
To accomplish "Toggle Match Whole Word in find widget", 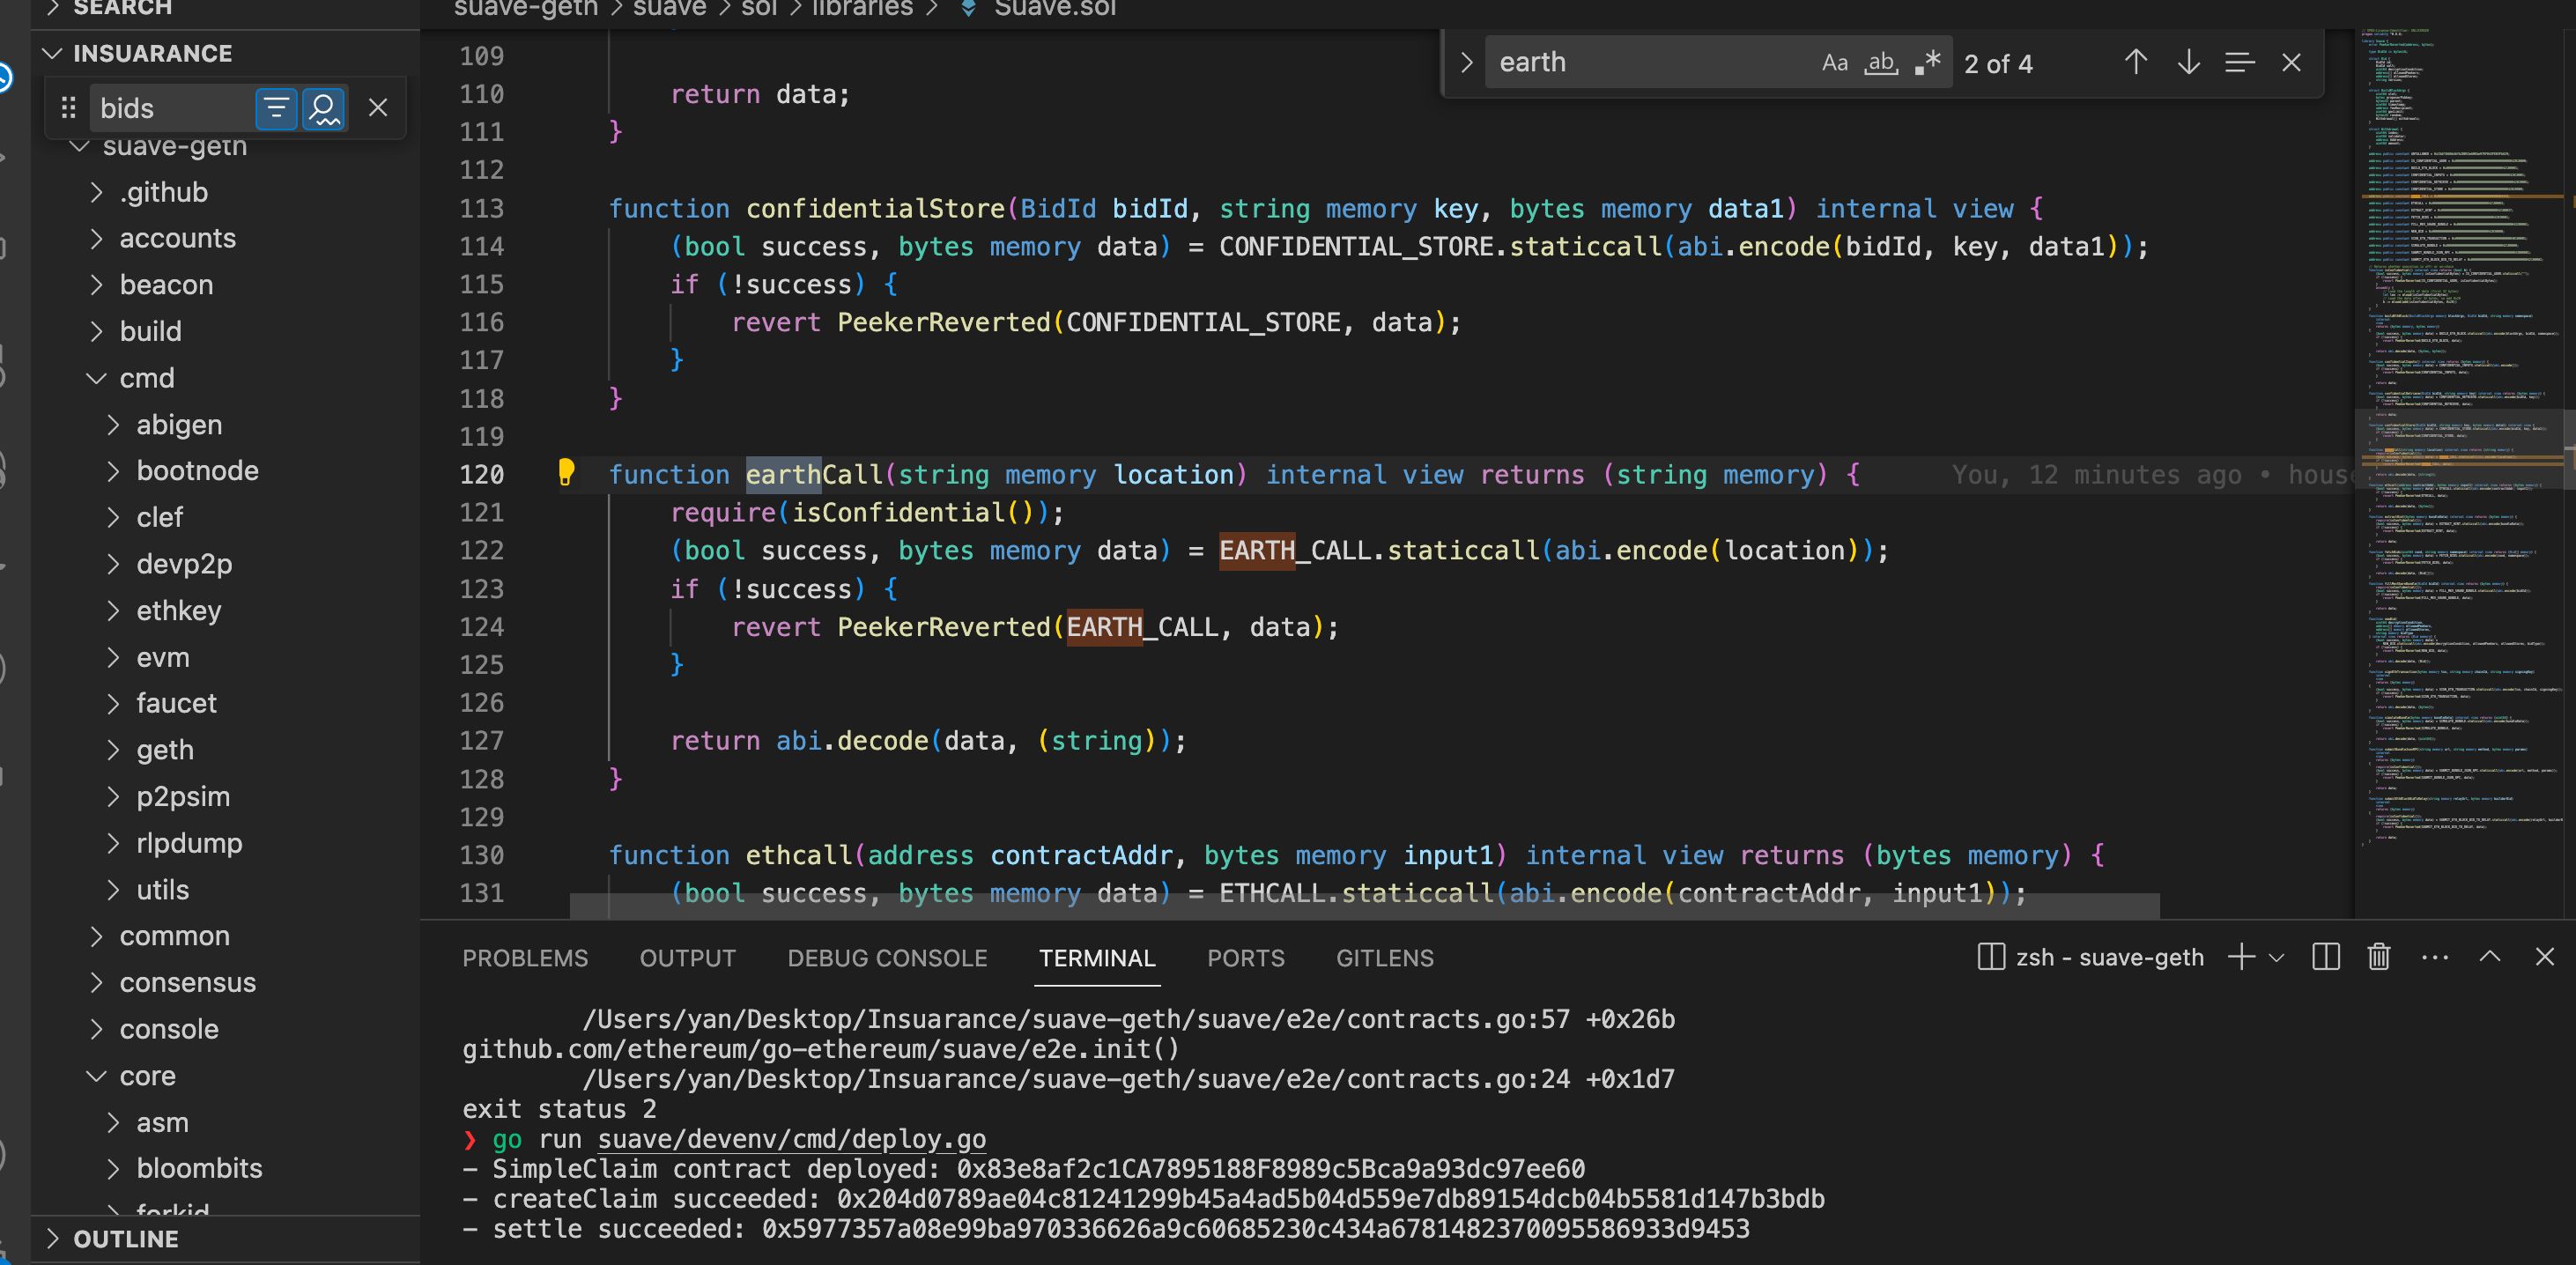I will coord(1881,63).
